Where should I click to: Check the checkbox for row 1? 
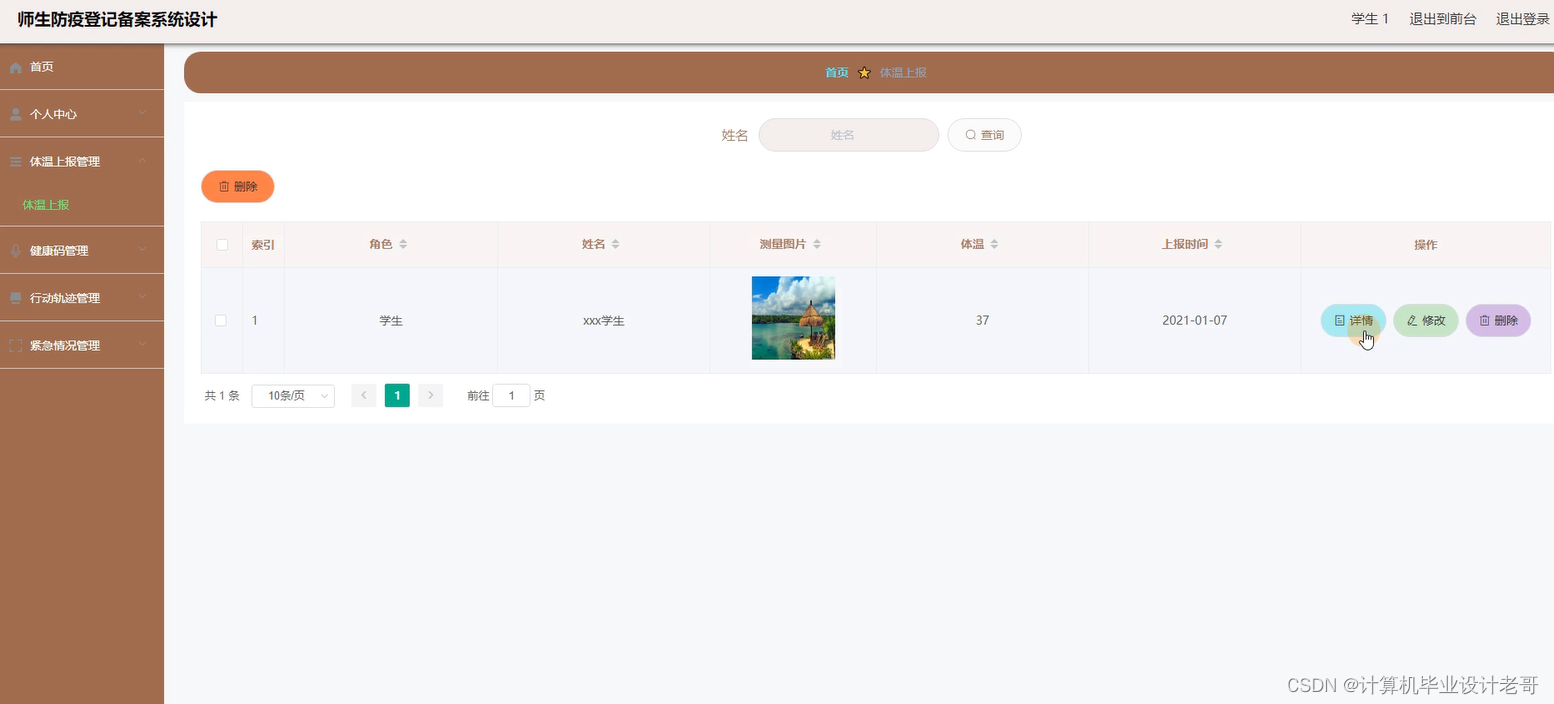[x=221, y=321]
